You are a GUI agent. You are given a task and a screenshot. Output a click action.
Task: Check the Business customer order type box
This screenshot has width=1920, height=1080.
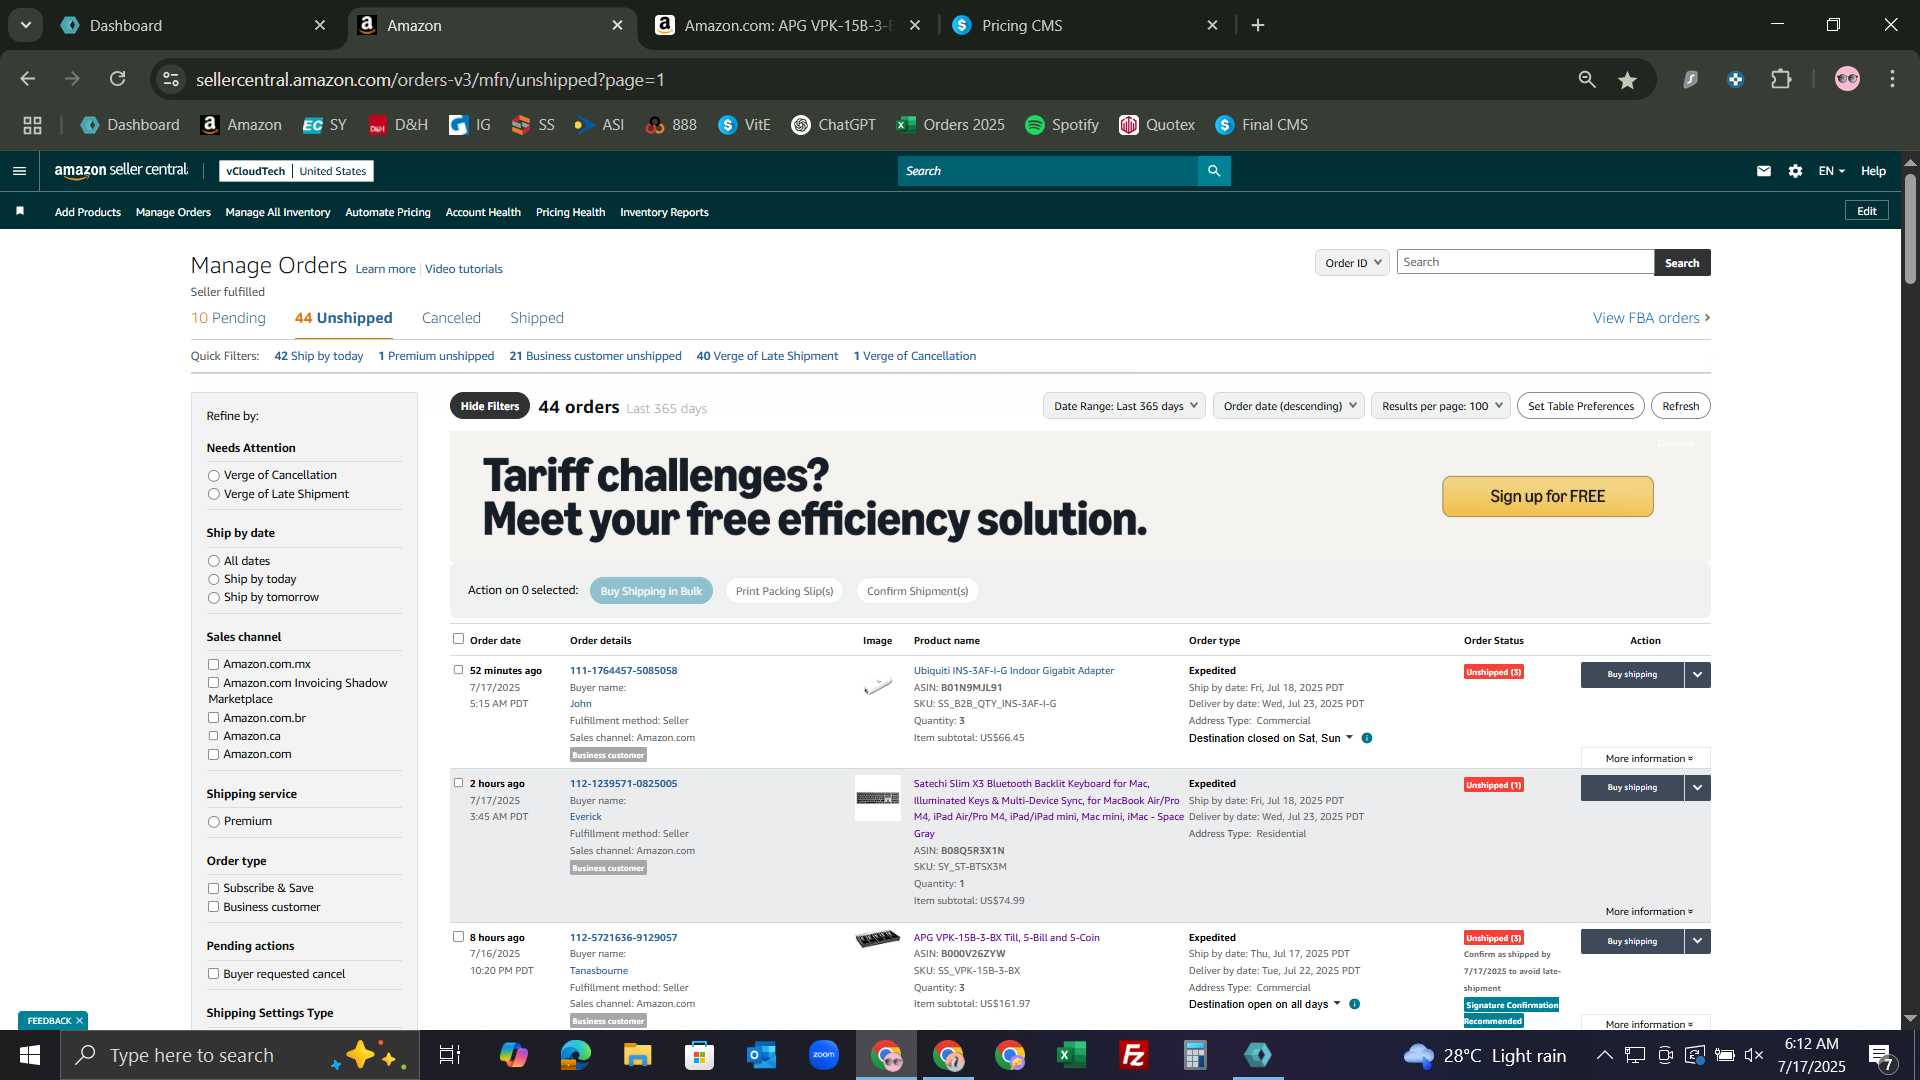click(213, 907)
